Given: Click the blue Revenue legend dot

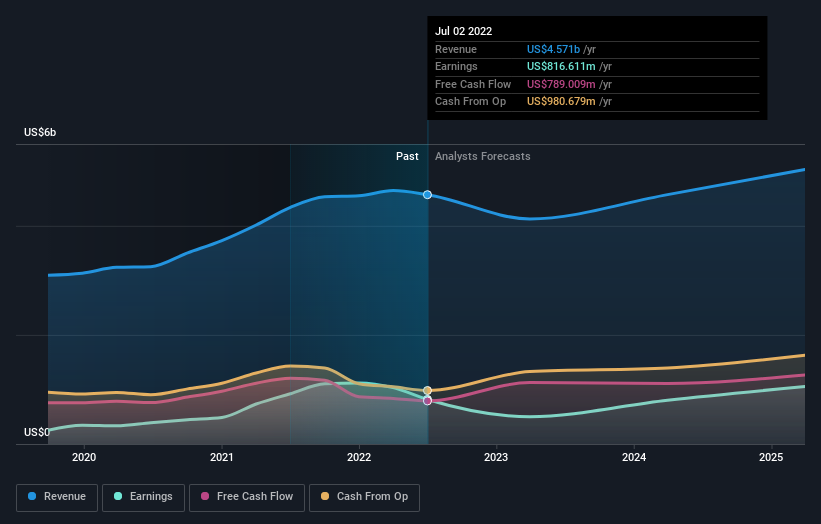Looking at the screenshot, I should point(32,496).
